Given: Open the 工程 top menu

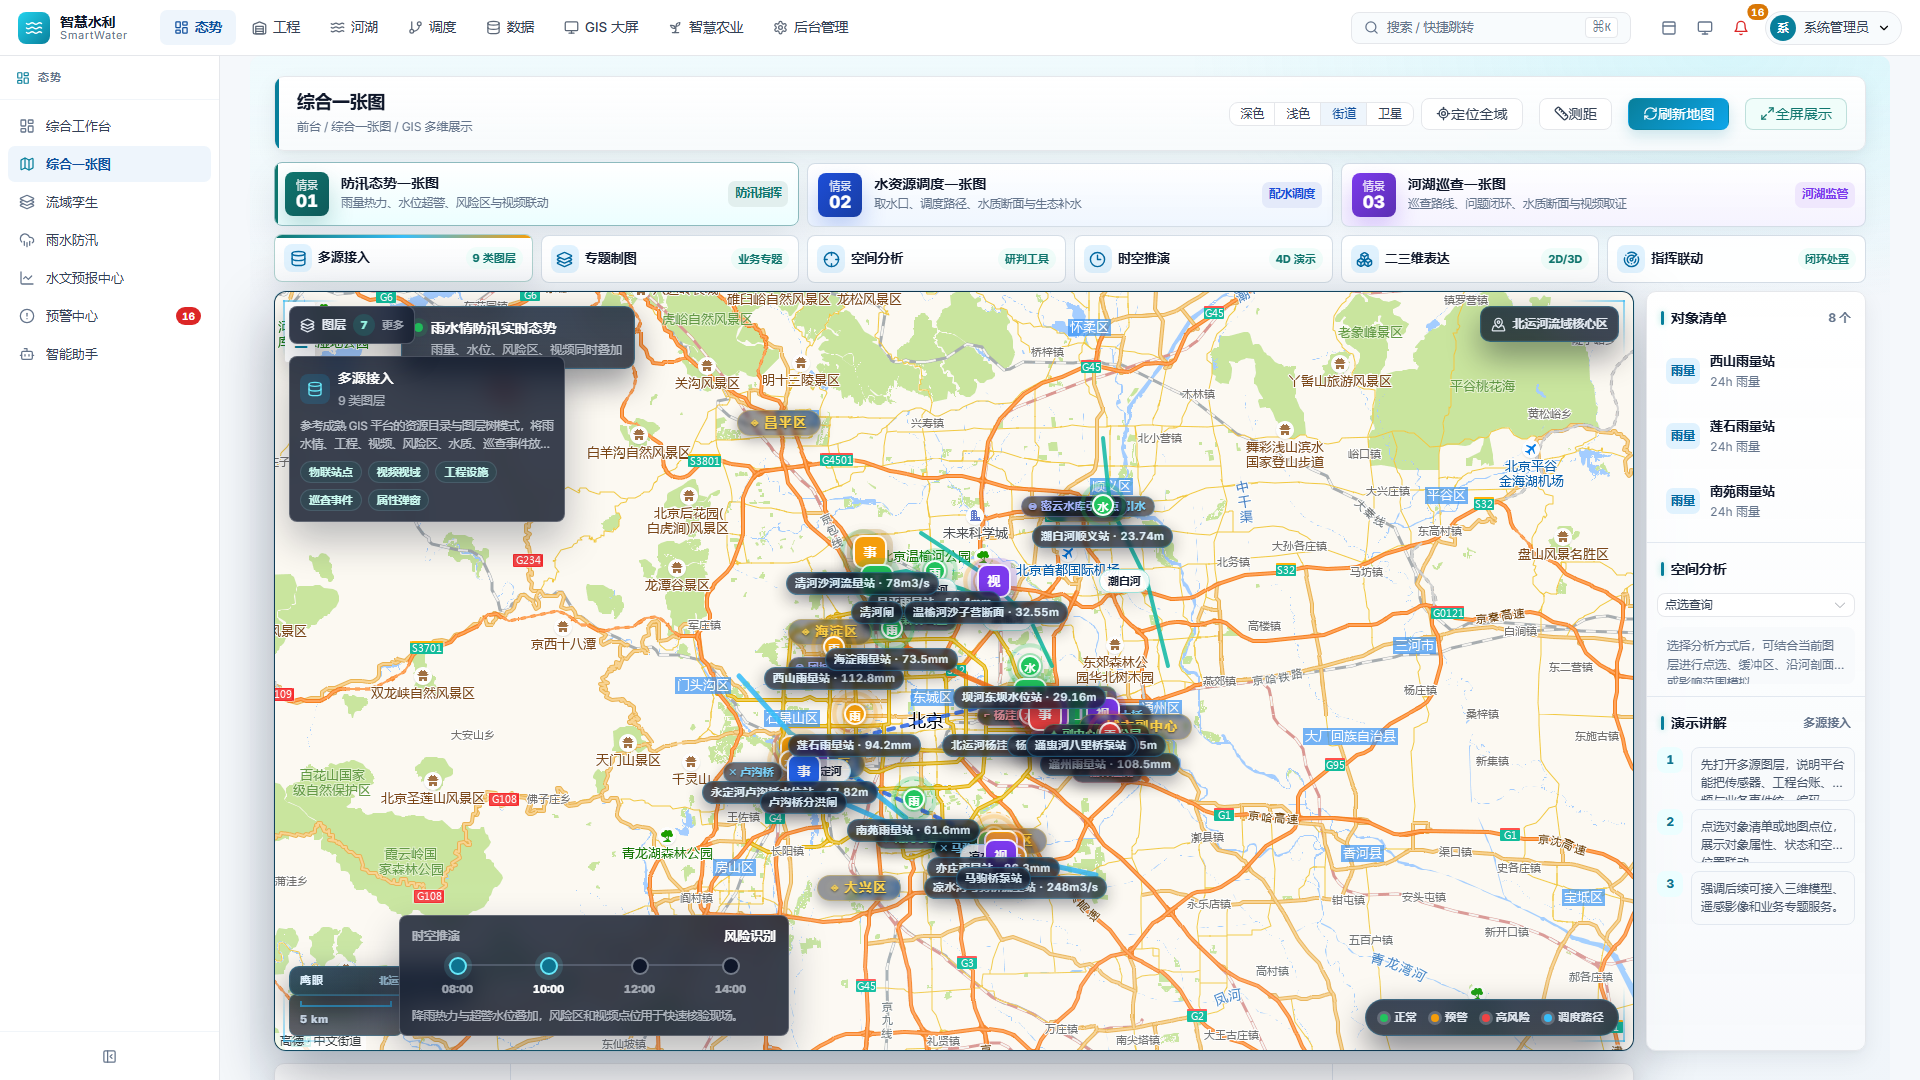Looking at the screenshot, I should (x=276, y=28).
